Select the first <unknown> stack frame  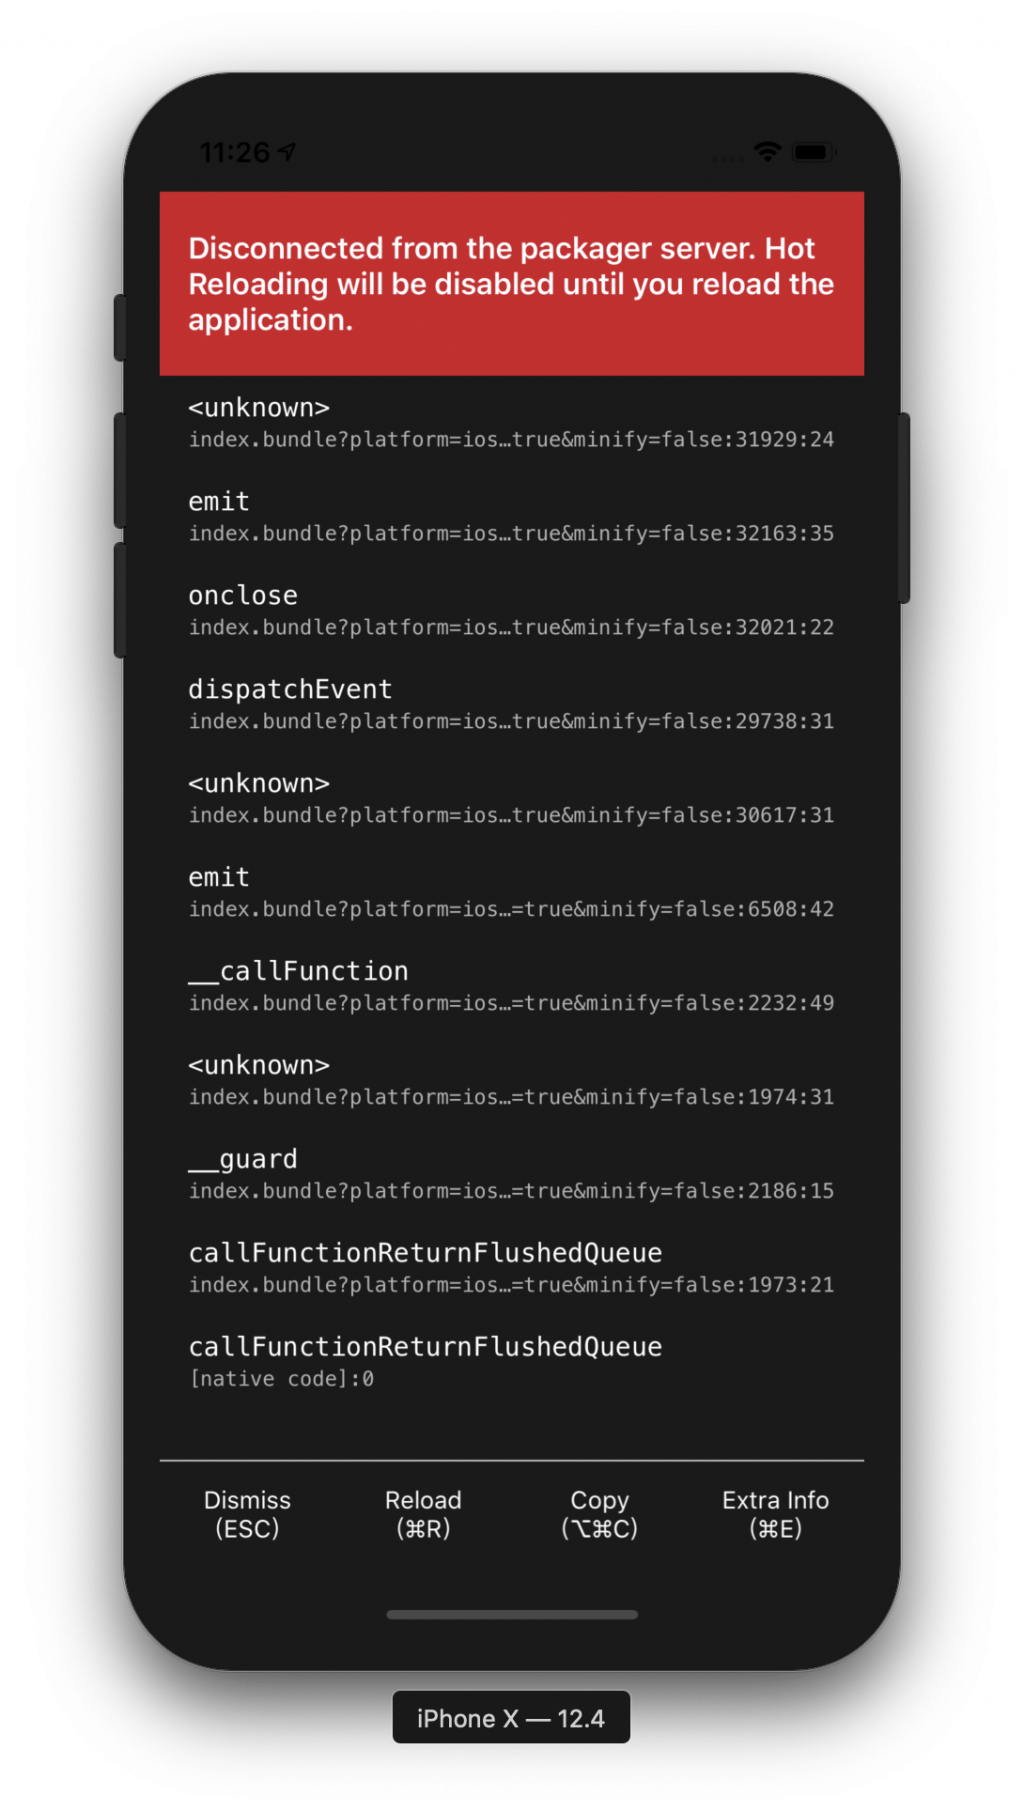[x=511, y=423]
